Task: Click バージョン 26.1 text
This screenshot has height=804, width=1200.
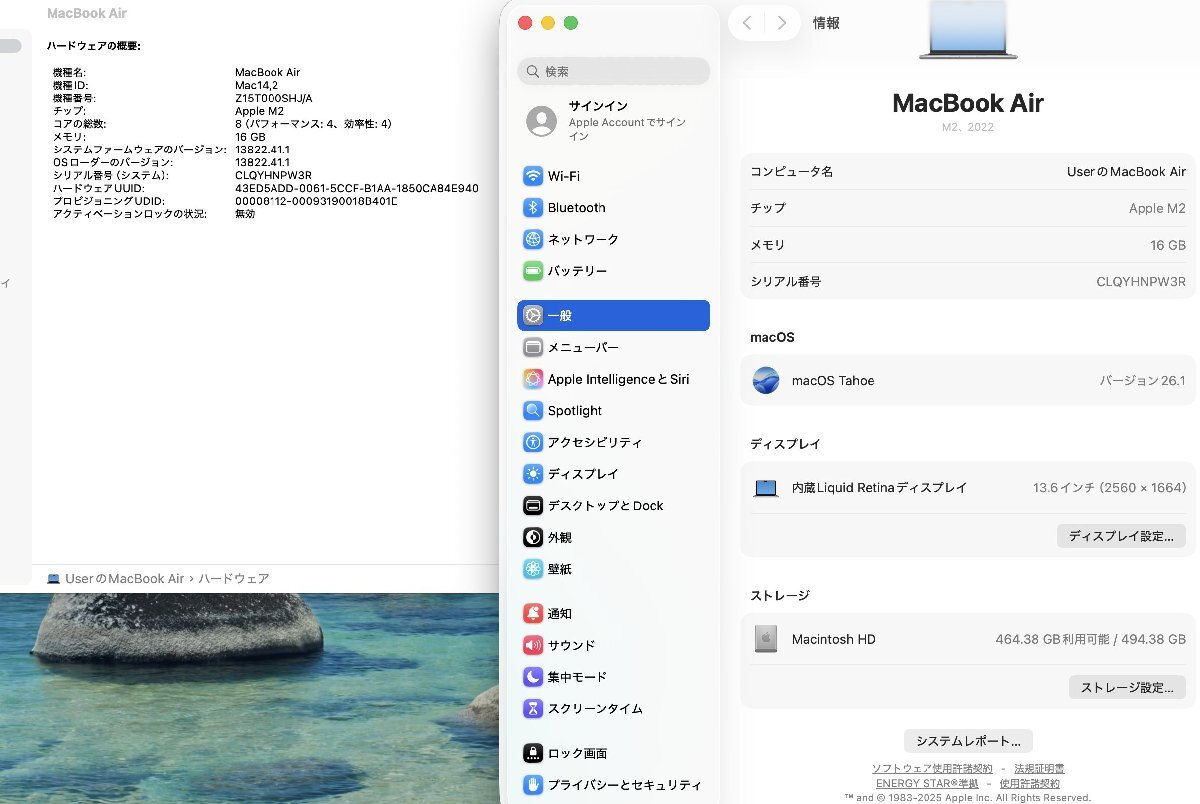Action: [x=1143, y=381]
